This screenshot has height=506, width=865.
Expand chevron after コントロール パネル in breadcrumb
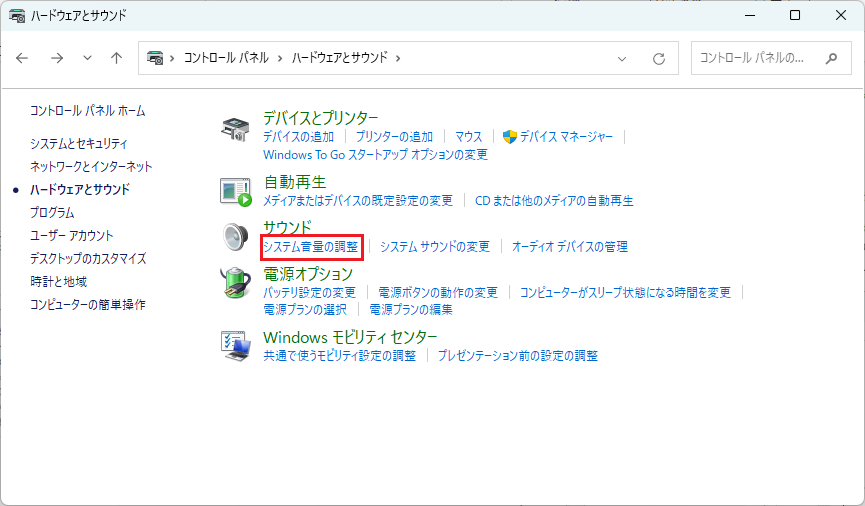[x=280, y=58]
